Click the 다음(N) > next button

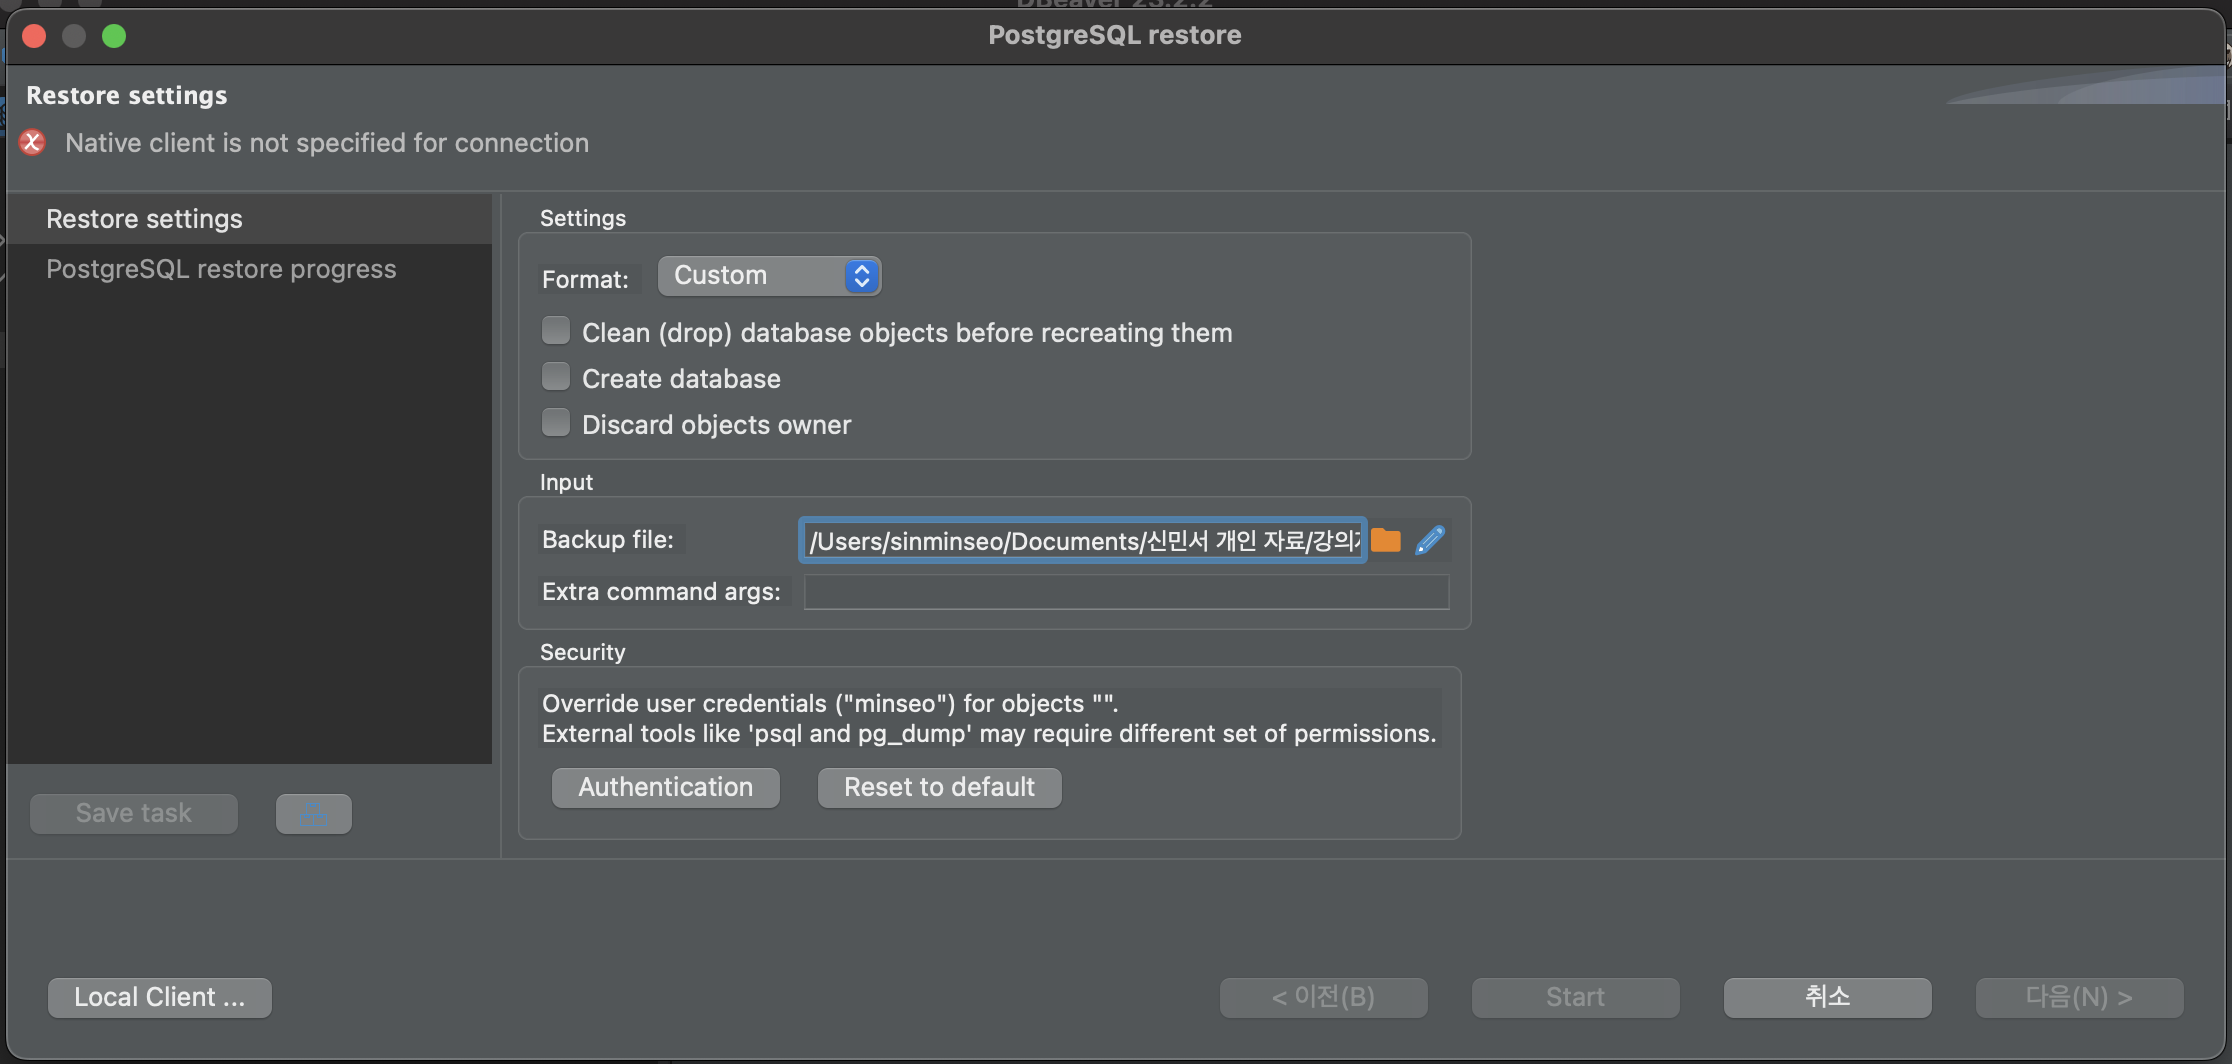(2080, 998)
